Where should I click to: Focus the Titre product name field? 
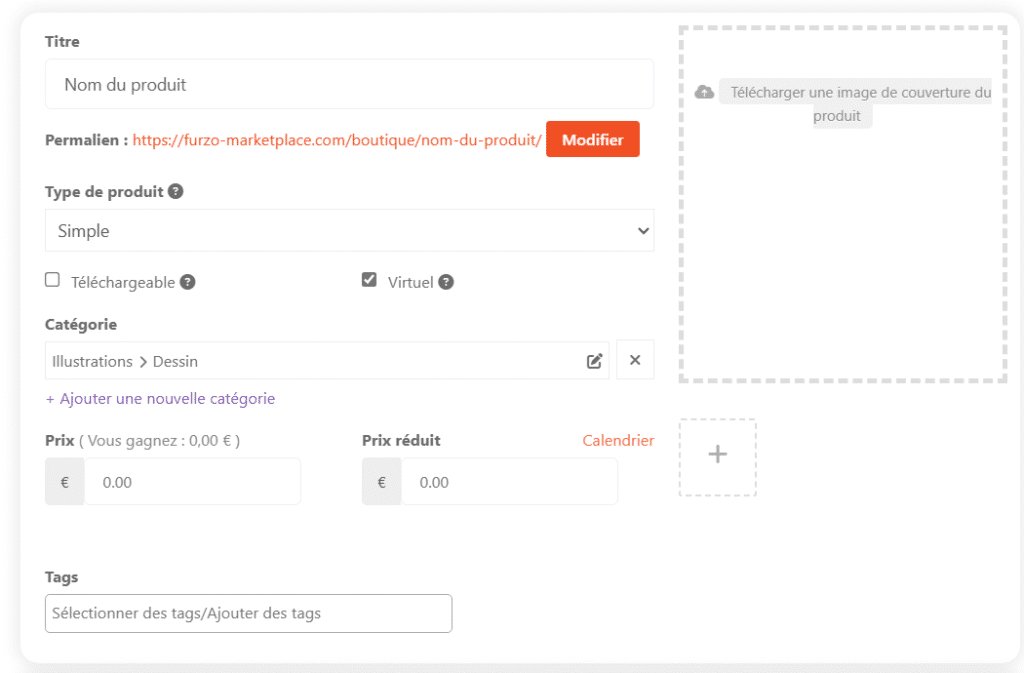[349, 84]
